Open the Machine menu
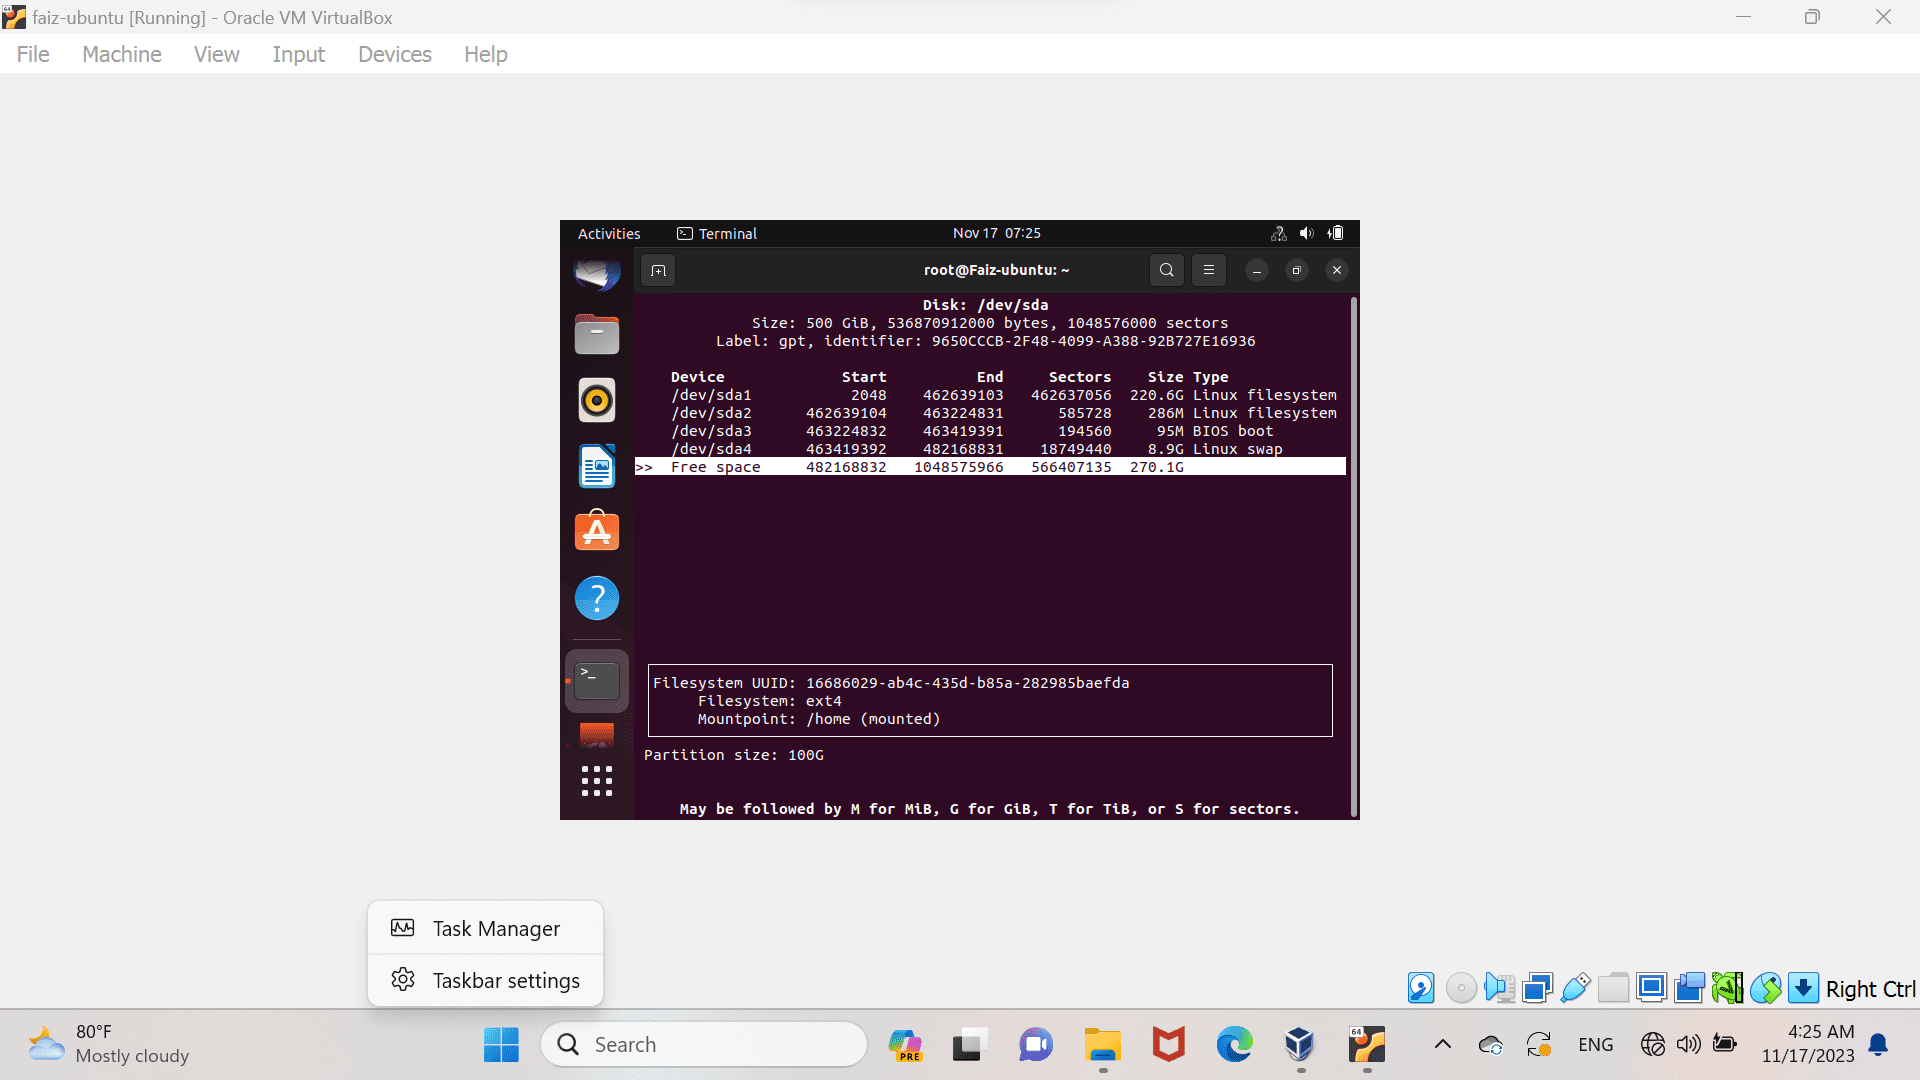Viewport: 1920px width, 1080px height. (122, 54)
